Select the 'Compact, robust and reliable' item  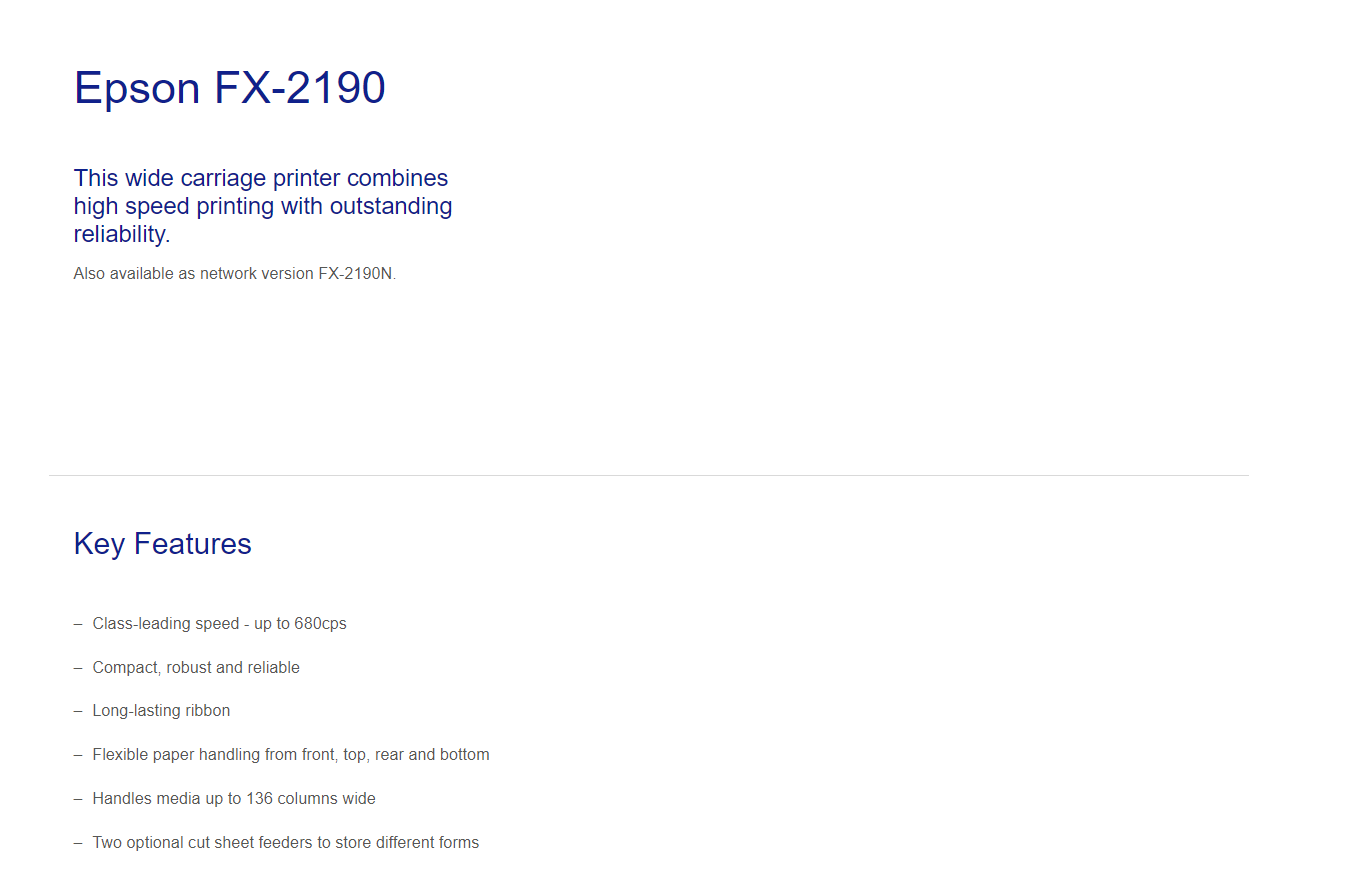click(196, 668)
